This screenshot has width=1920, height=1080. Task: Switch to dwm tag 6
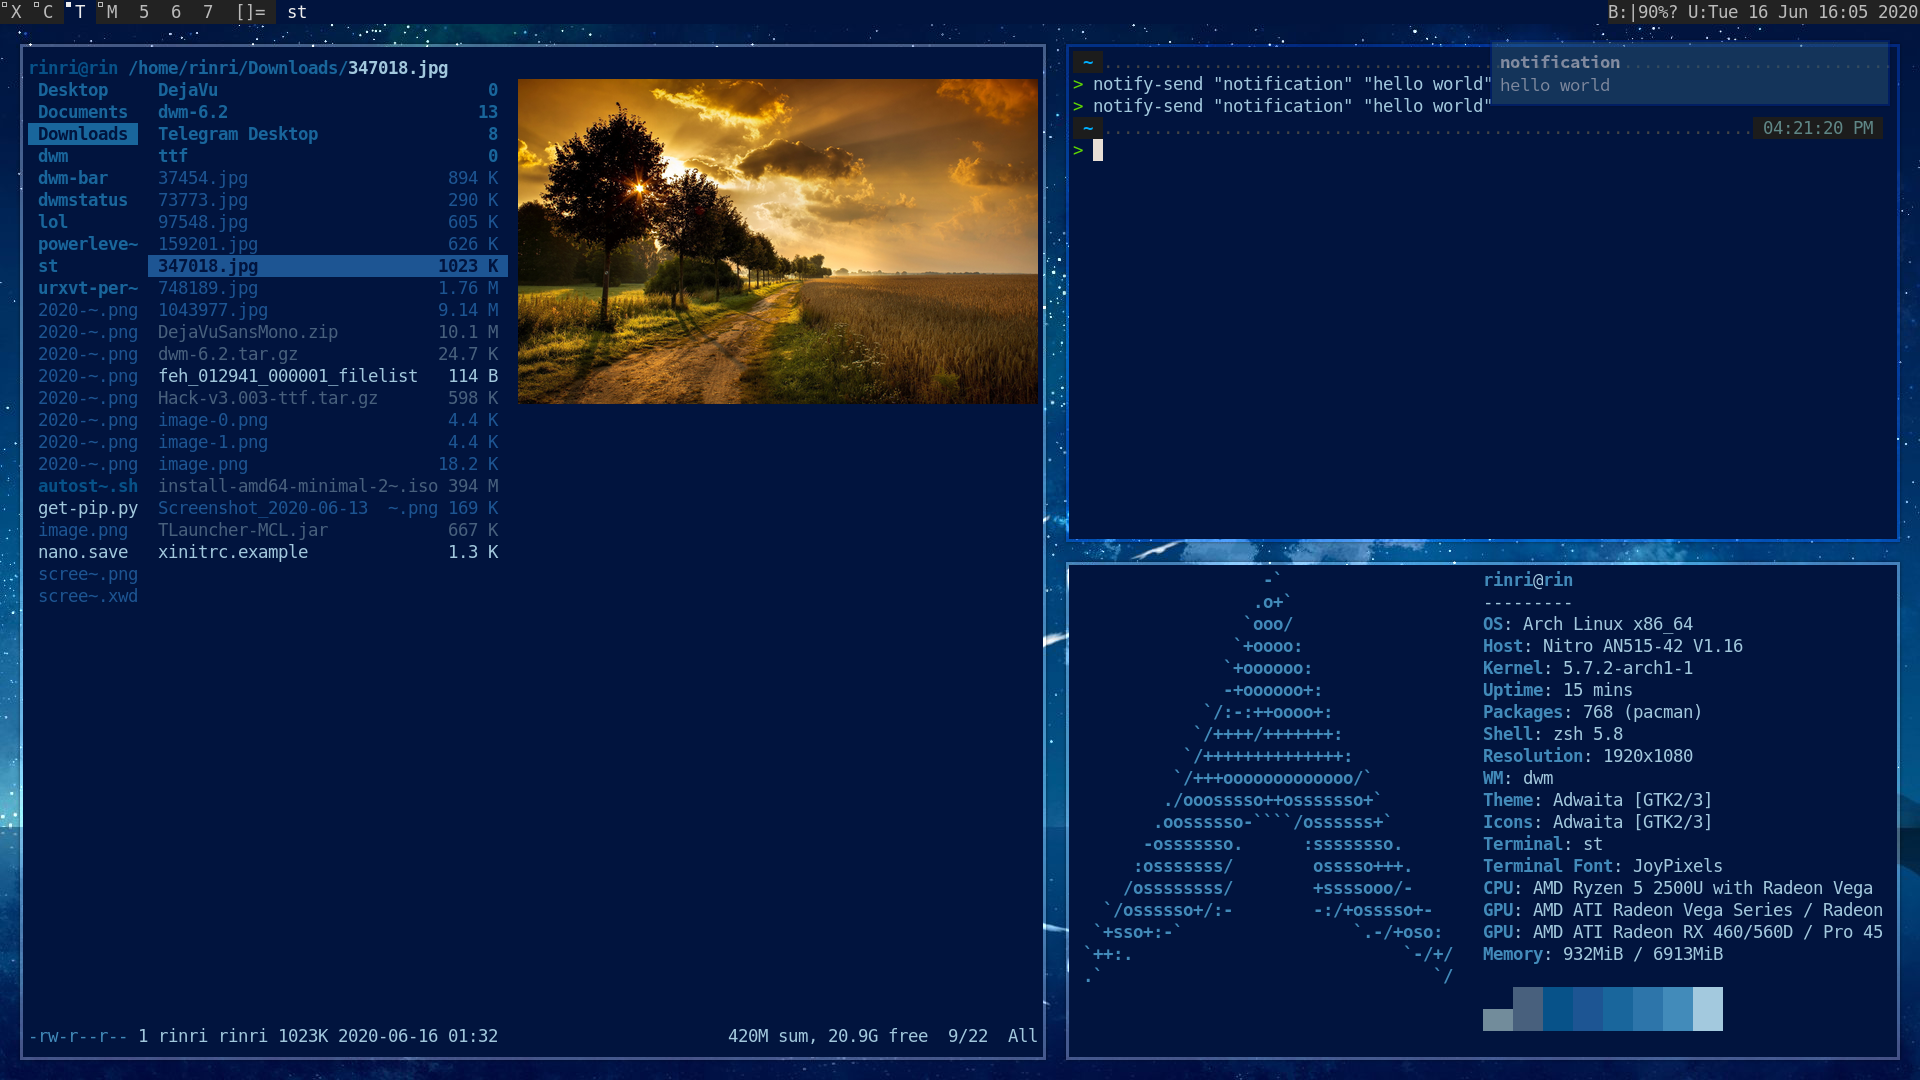175,12
